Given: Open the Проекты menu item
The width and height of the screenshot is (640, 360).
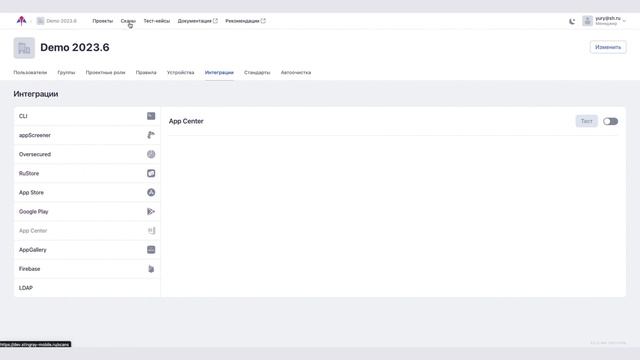Looking at the screenshot, I should point(102,21).
